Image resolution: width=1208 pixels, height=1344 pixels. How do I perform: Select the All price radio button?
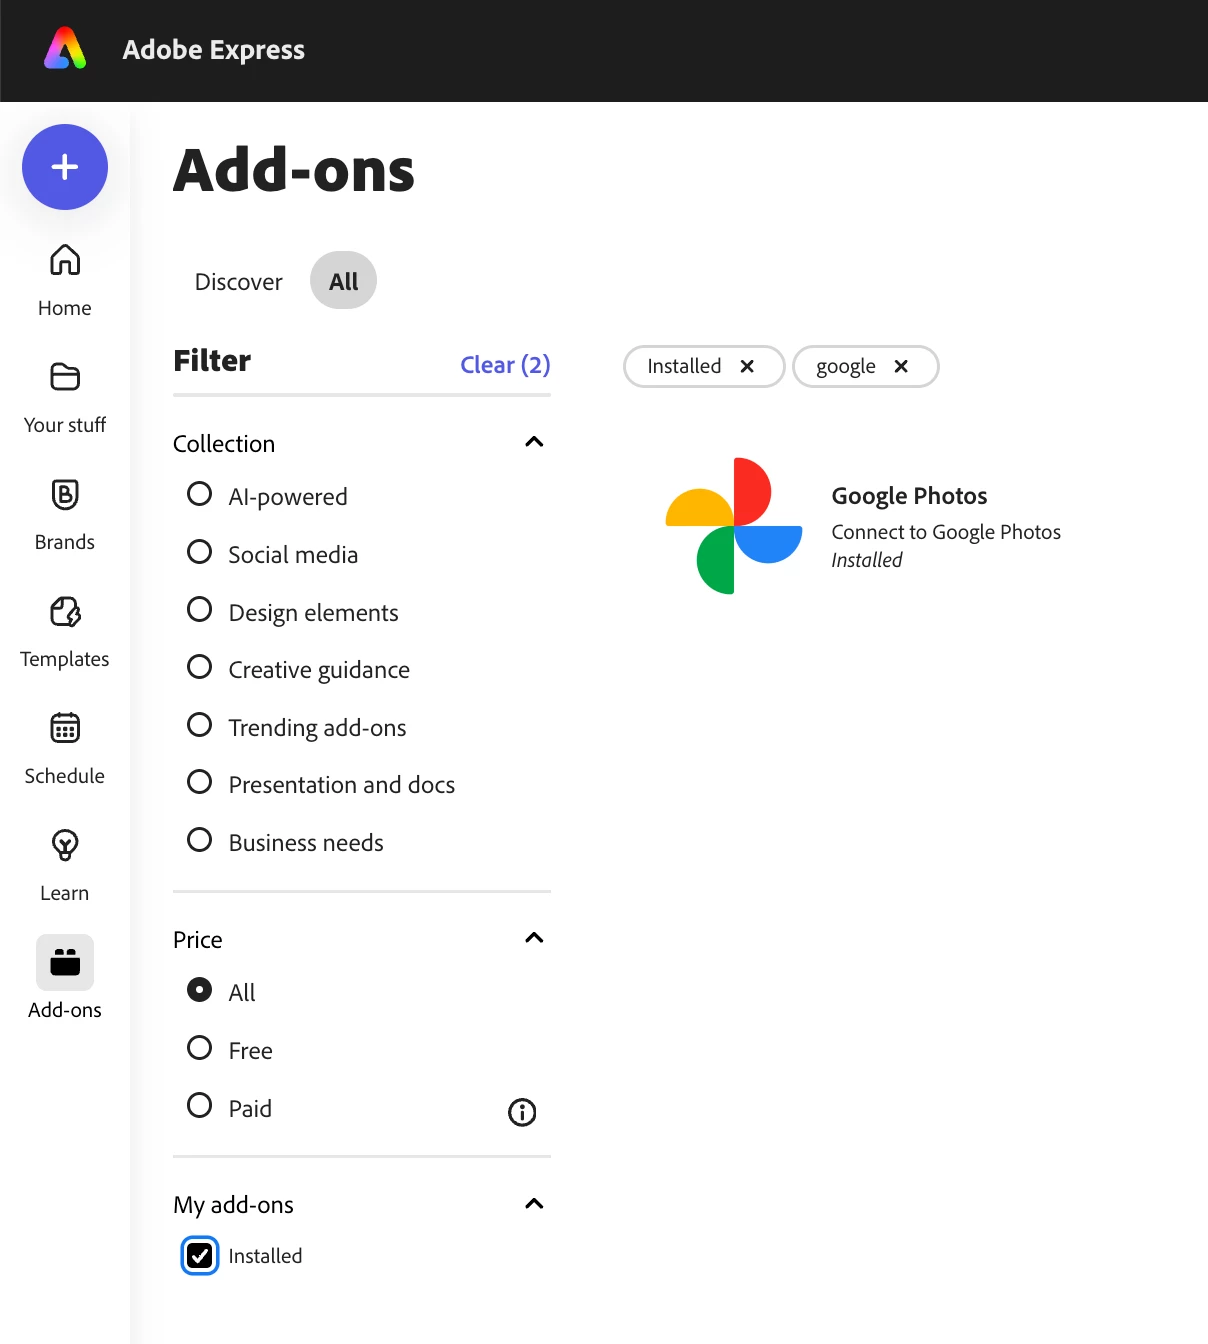(200, 990)
